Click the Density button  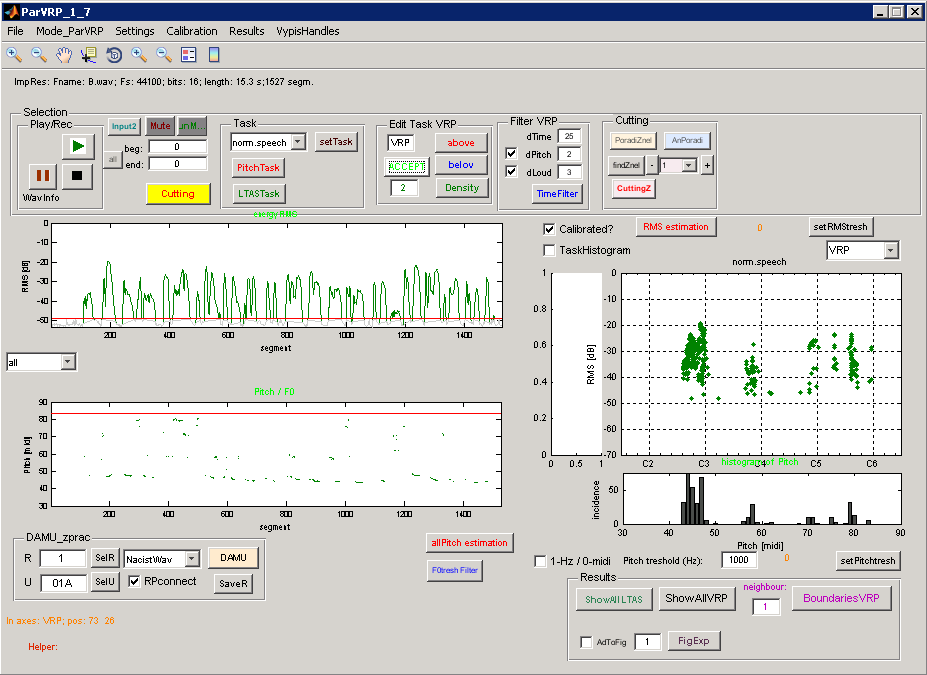coord(462,188)
